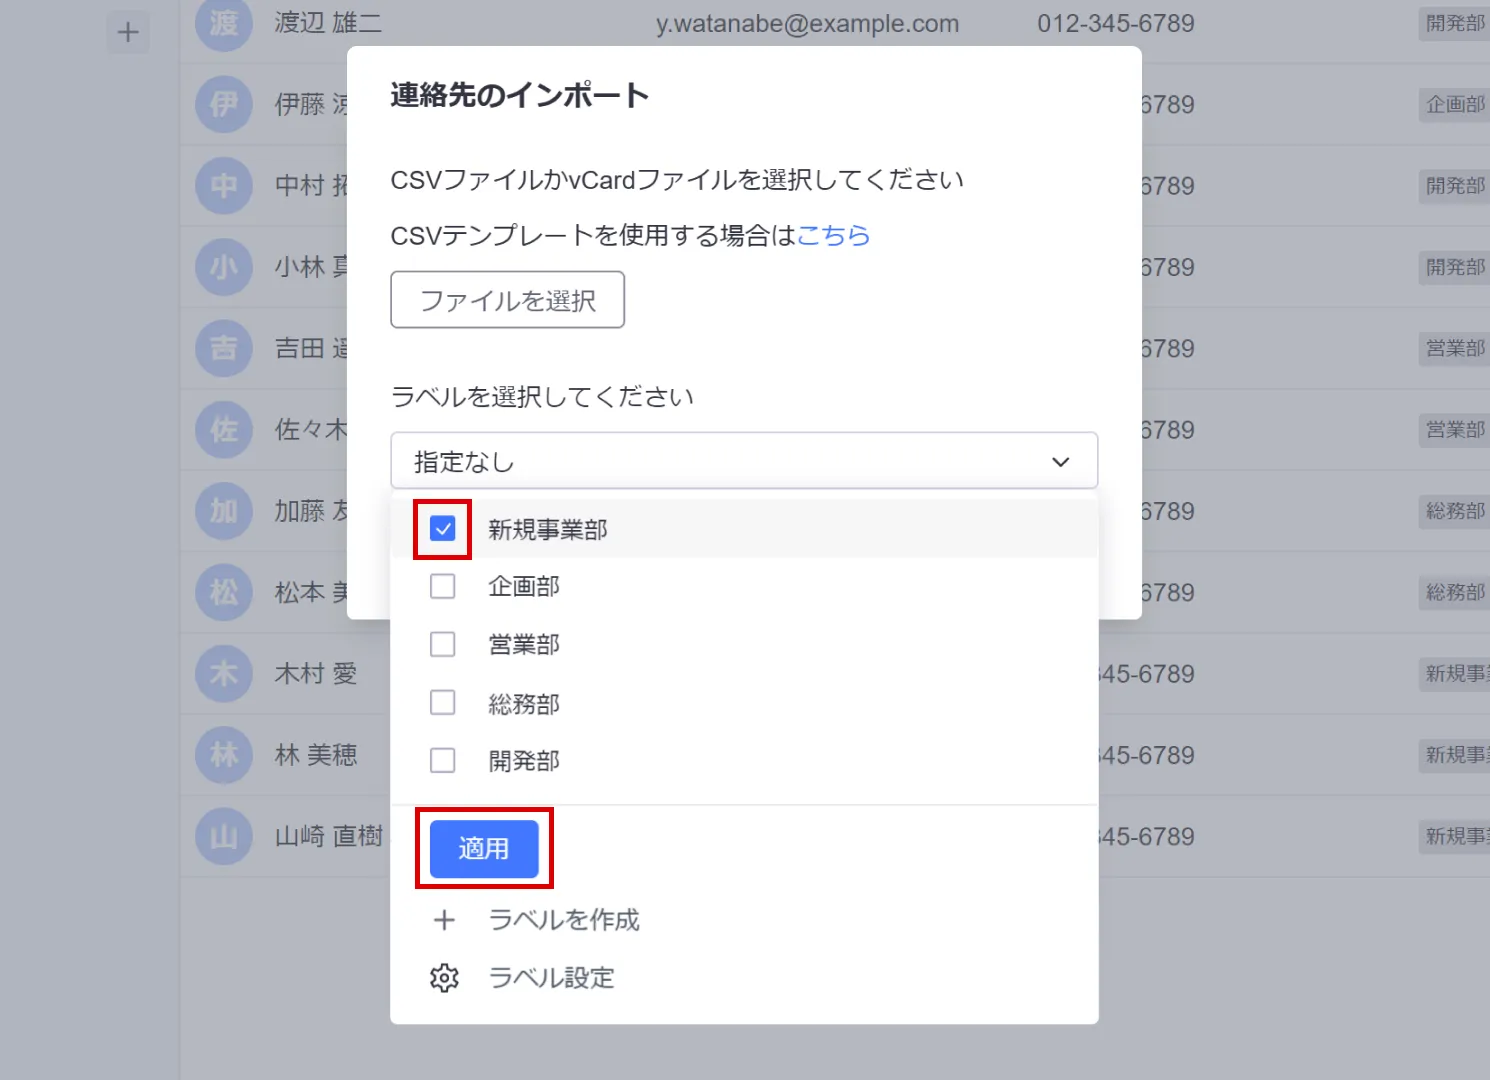
Task: Open the CSV template こちら link
Action: pos(833,236)
